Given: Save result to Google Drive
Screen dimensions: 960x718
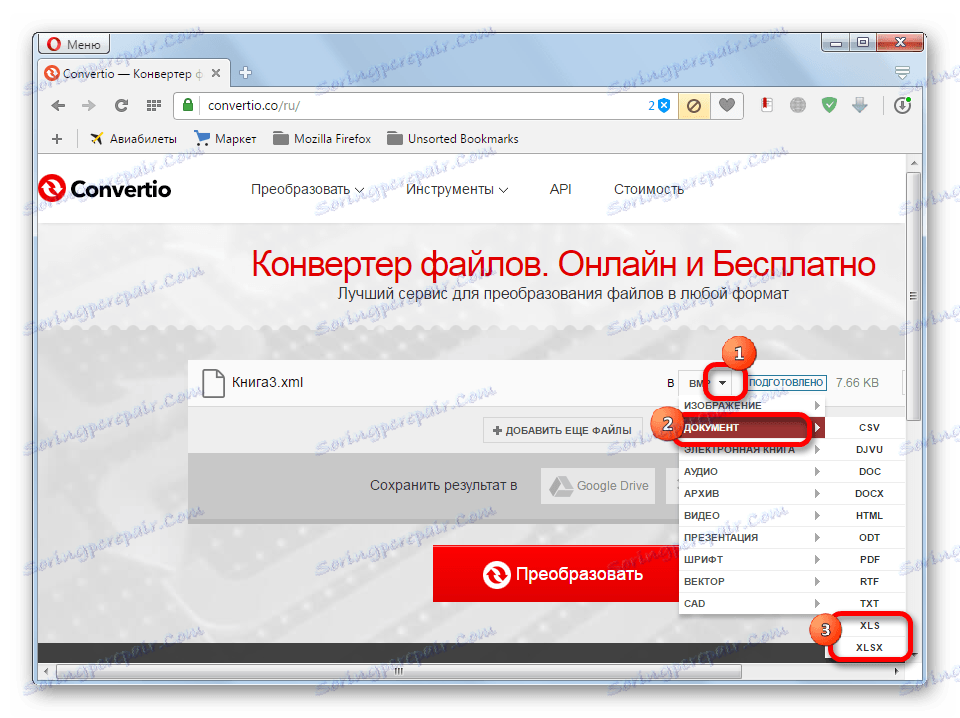Looking at the screenshot, I should (598, 486).
